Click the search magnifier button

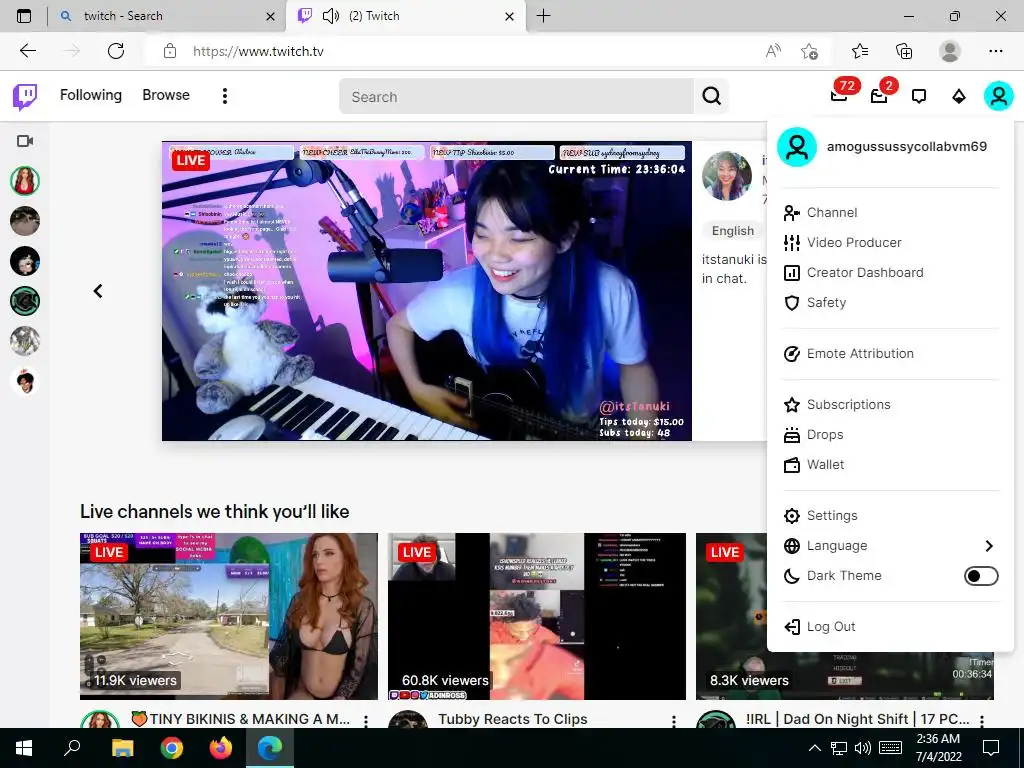[x=711, y=97]
